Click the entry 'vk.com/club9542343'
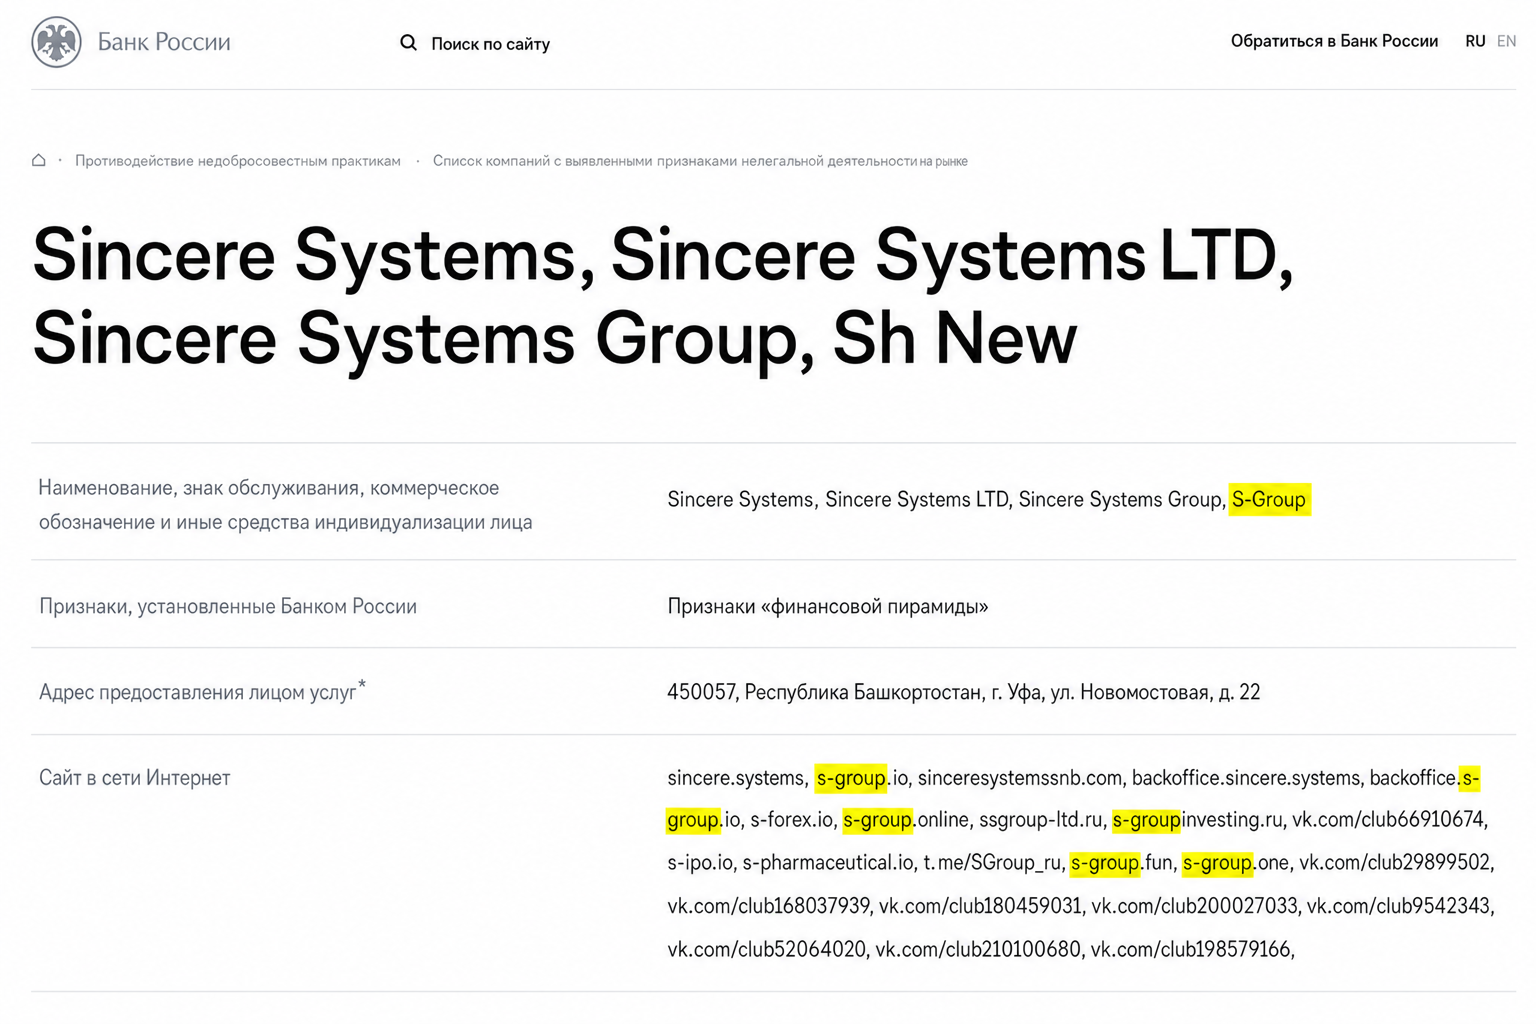Screen dimensions: 1536x1024 (1399, 906)
